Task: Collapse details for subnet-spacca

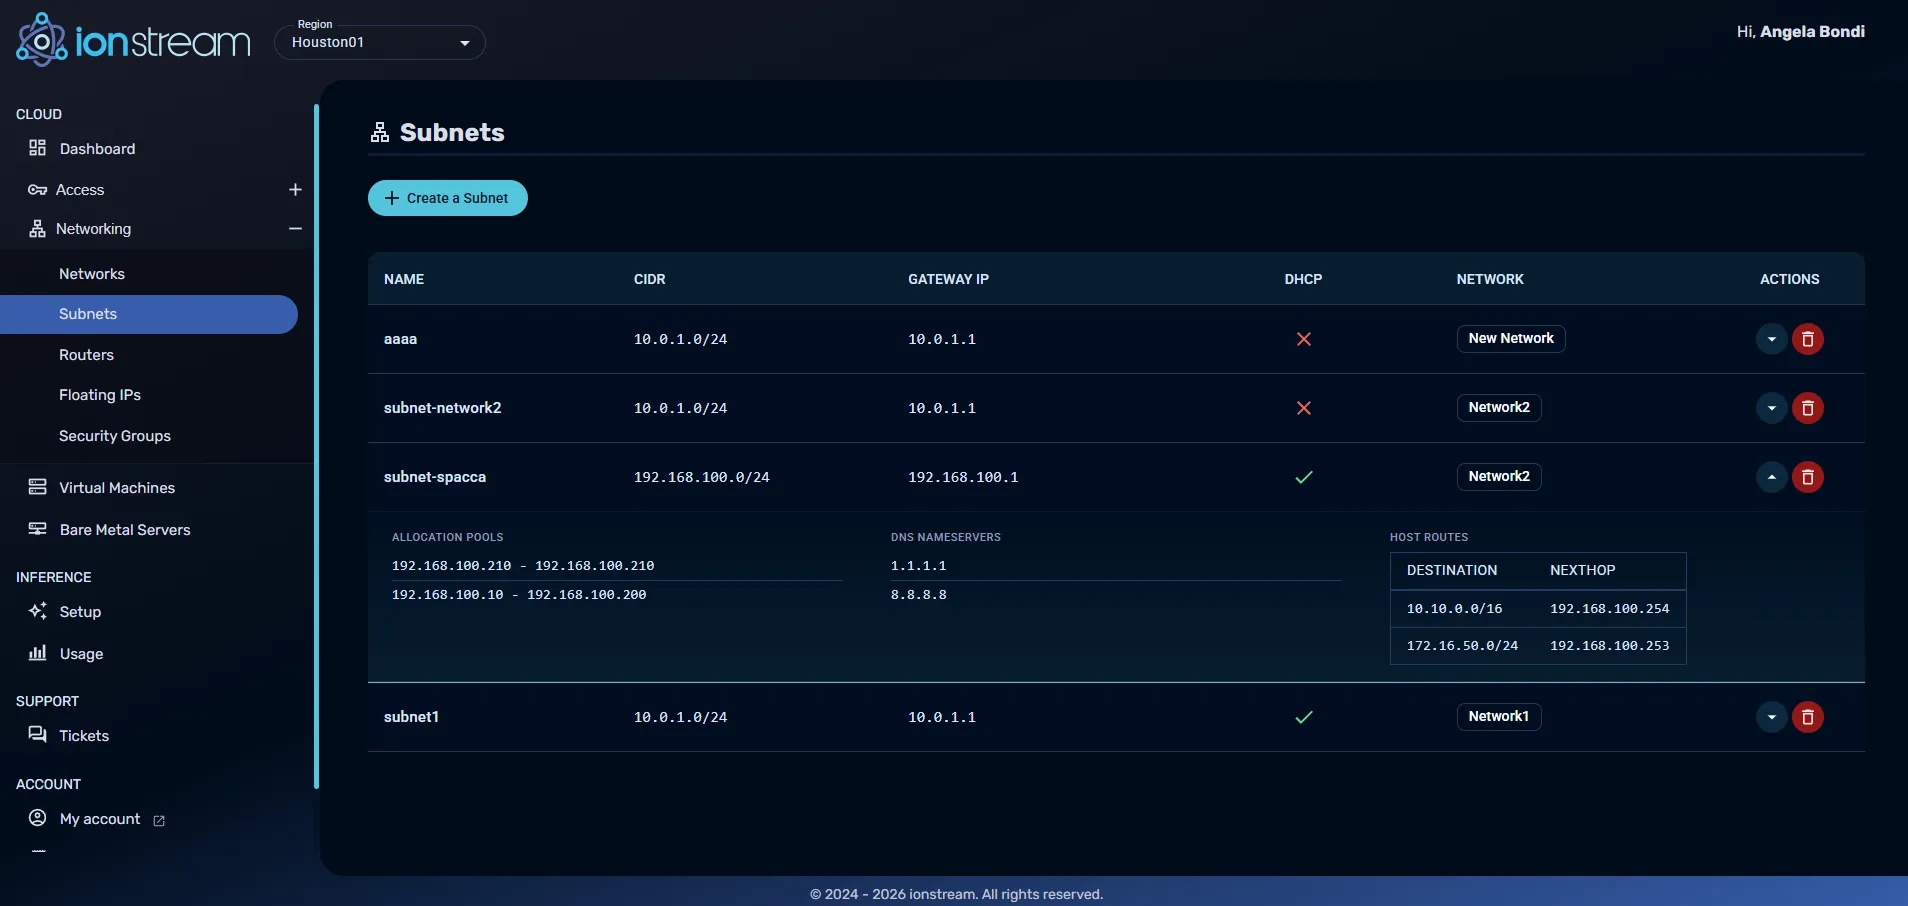Action: pos(1772,477)
